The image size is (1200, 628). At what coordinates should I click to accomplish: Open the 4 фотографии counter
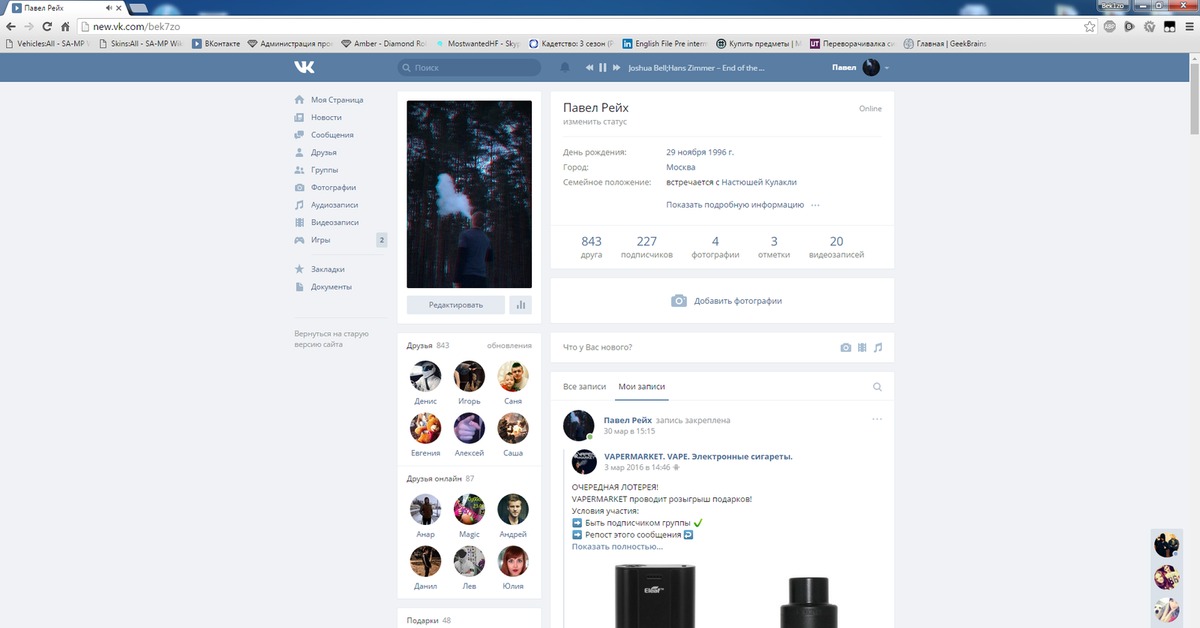[715, 247]
